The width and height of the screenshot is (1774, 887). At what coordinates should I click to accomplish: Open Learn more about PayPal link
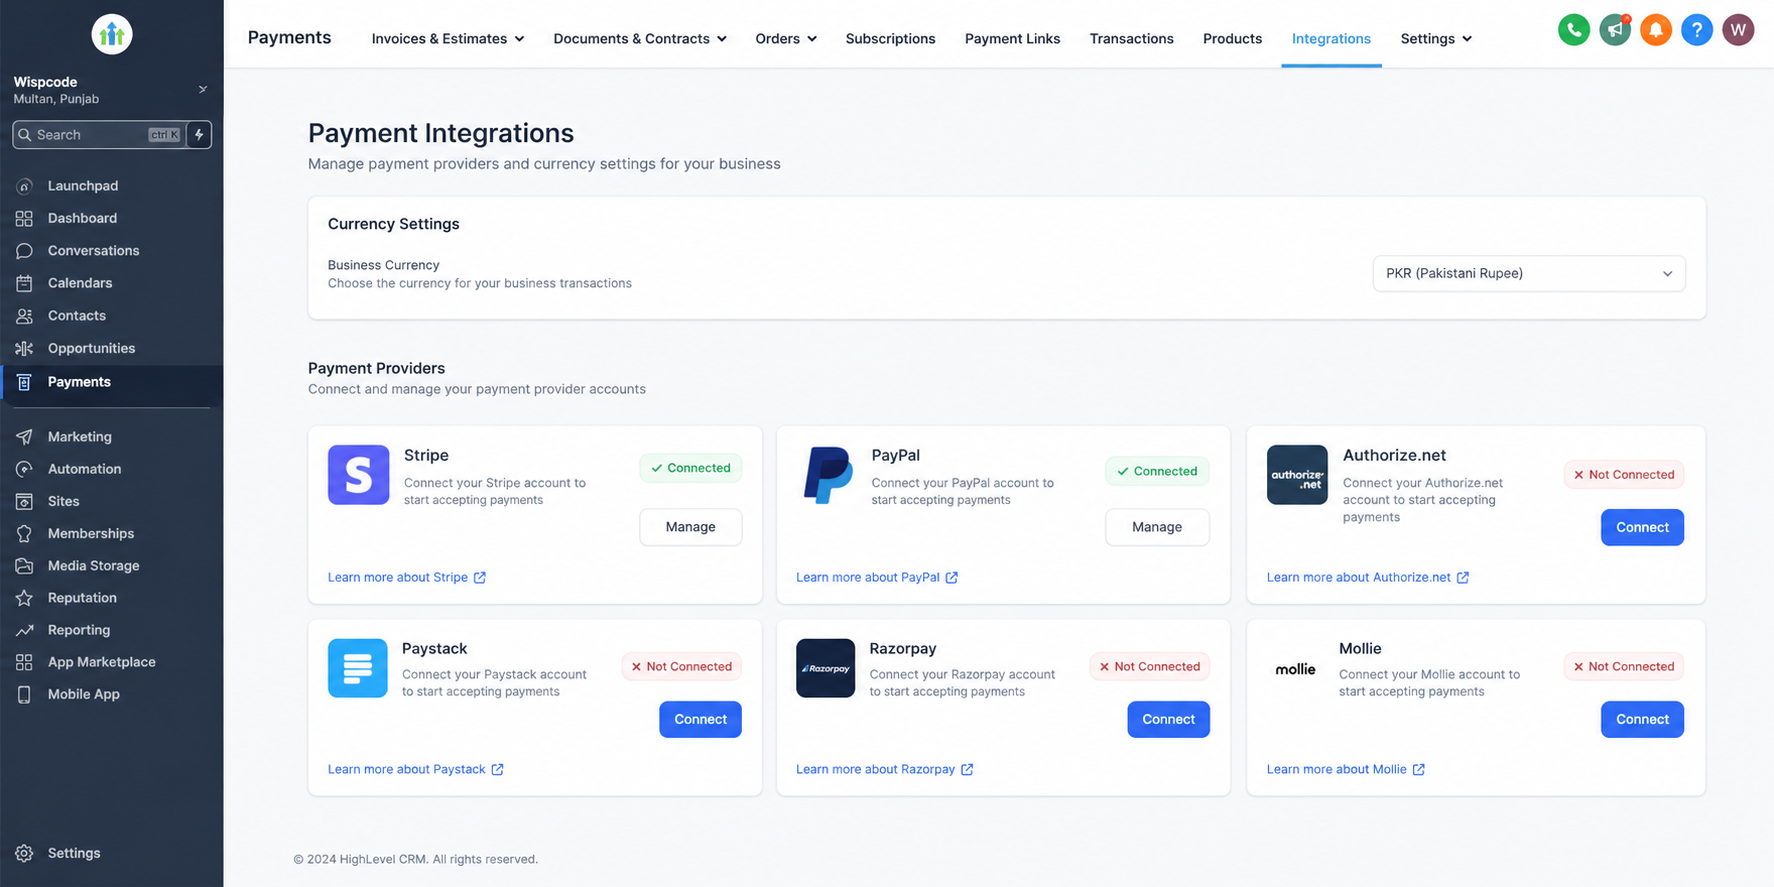pyautogui.click(x=877, y=577)
